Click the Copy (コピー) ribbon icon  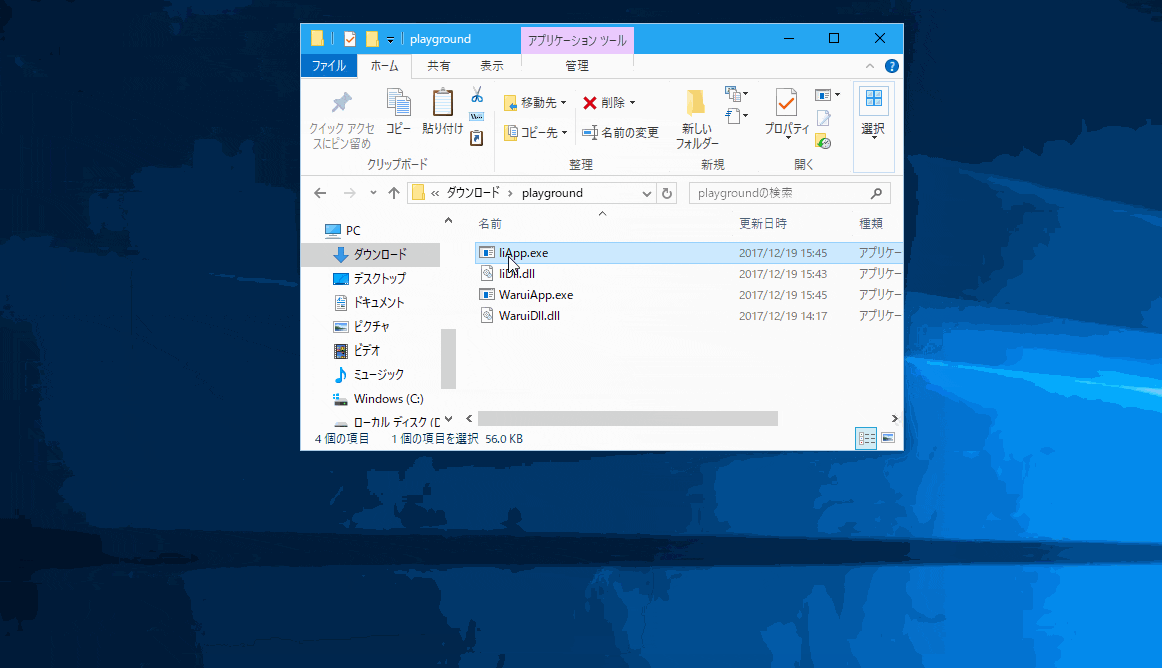coord(399,102)
